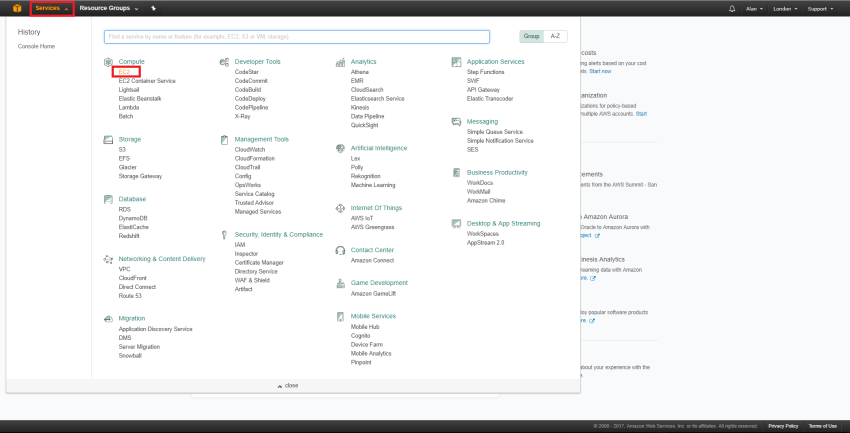The height and width of the screenshot is (433, 850).
Task: Open the DynamoDB service
Action: coord(133,218)
